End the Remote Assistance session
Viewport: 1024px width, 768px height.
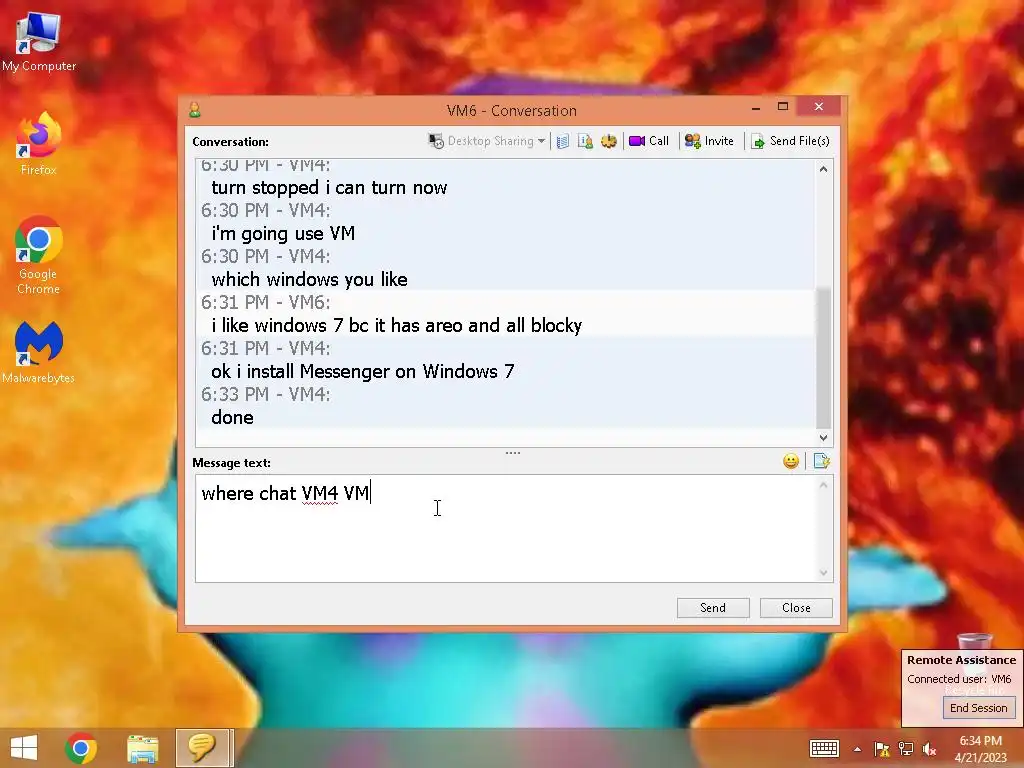pyautogui.click(x=978, y=708)
